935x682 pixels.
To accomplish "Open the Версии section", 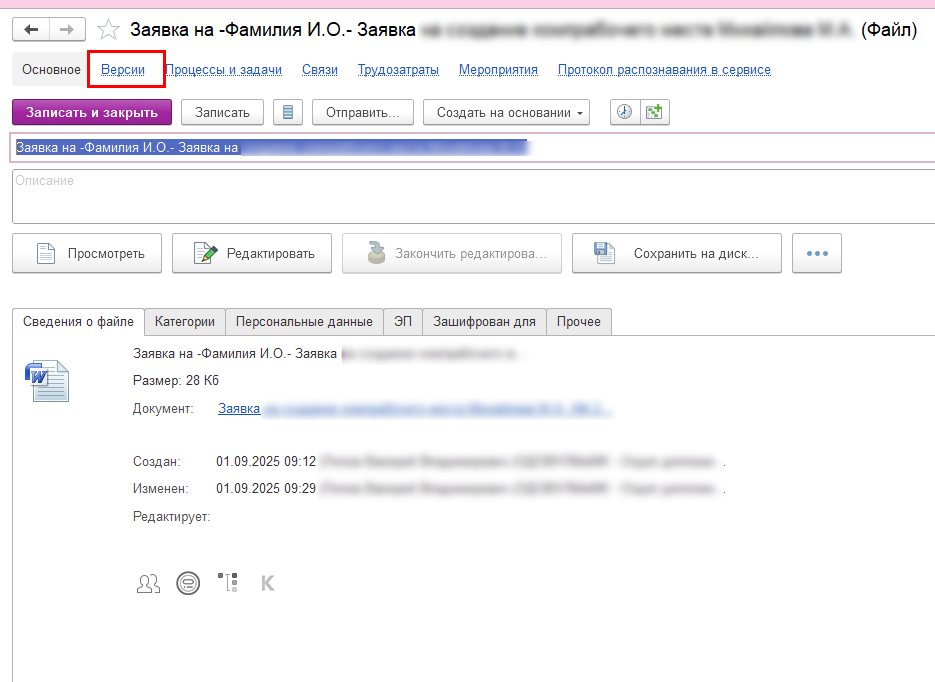I will point(123,70).
